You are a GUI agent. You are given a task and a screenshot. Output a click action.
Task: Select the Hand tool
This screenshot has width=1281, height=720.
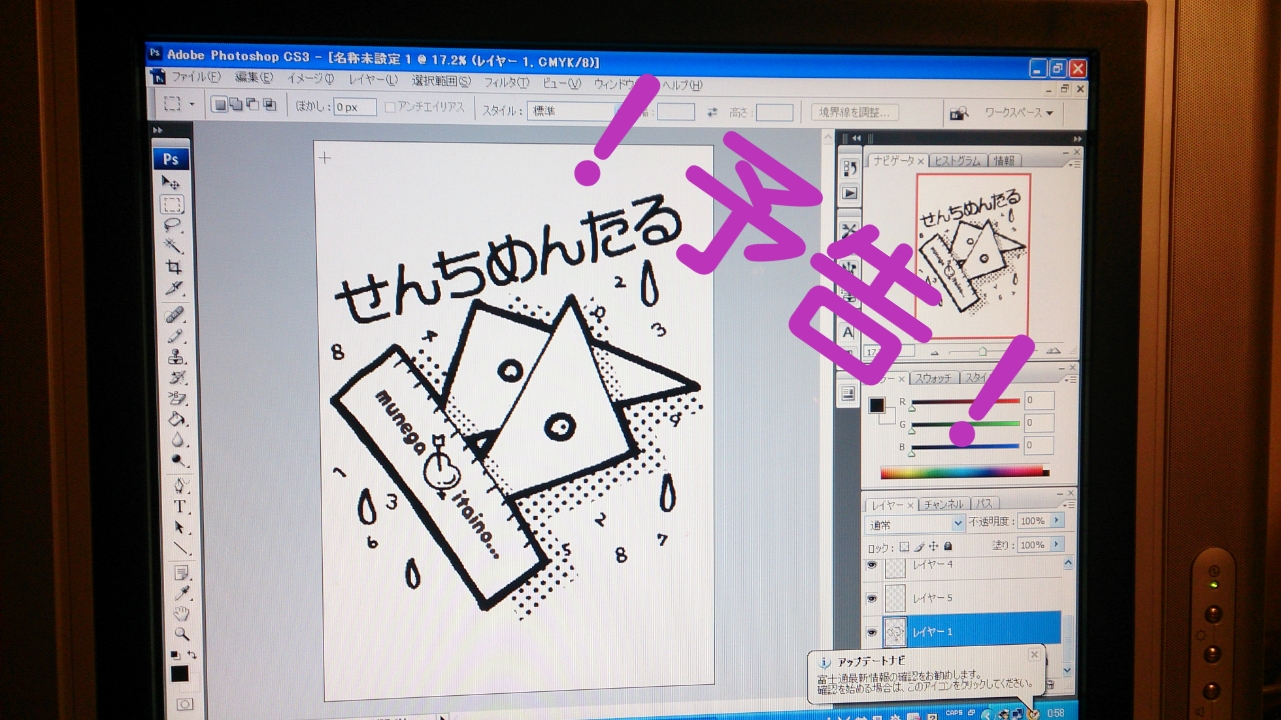pos(182,613)
